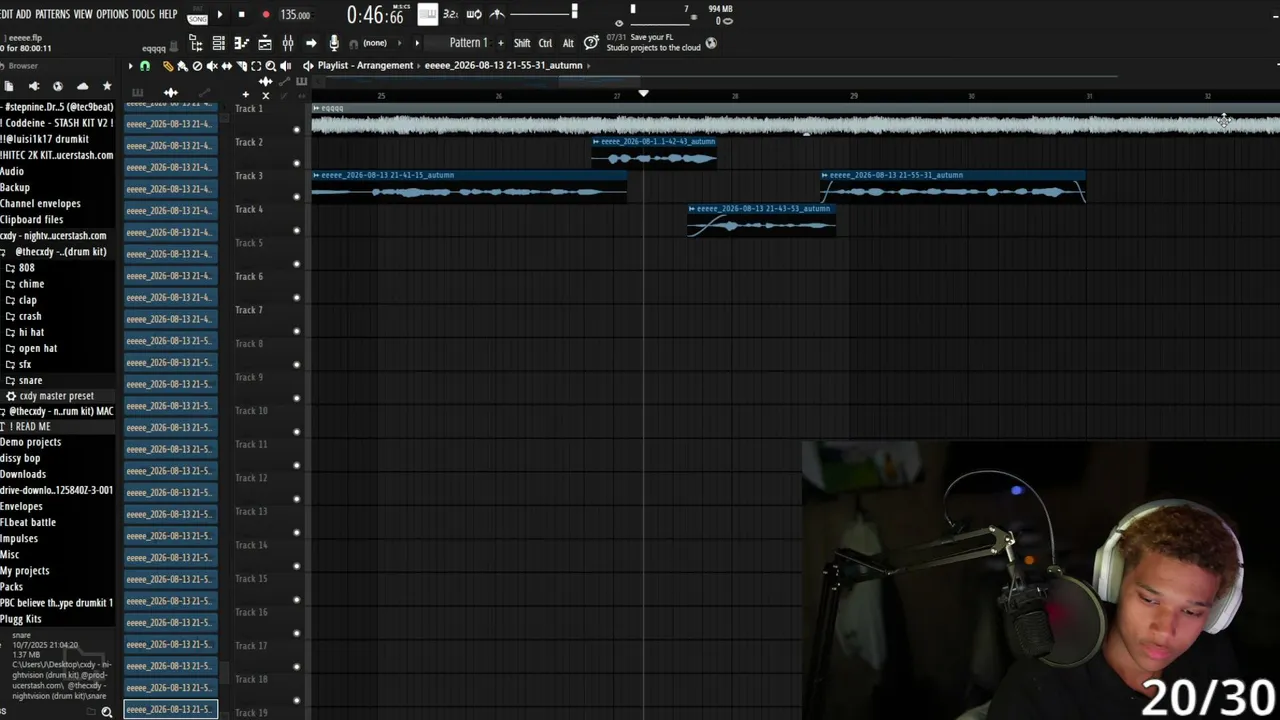Open the TOOLS menu
This screenshot has width=1280, height=720.
[143, 14]
